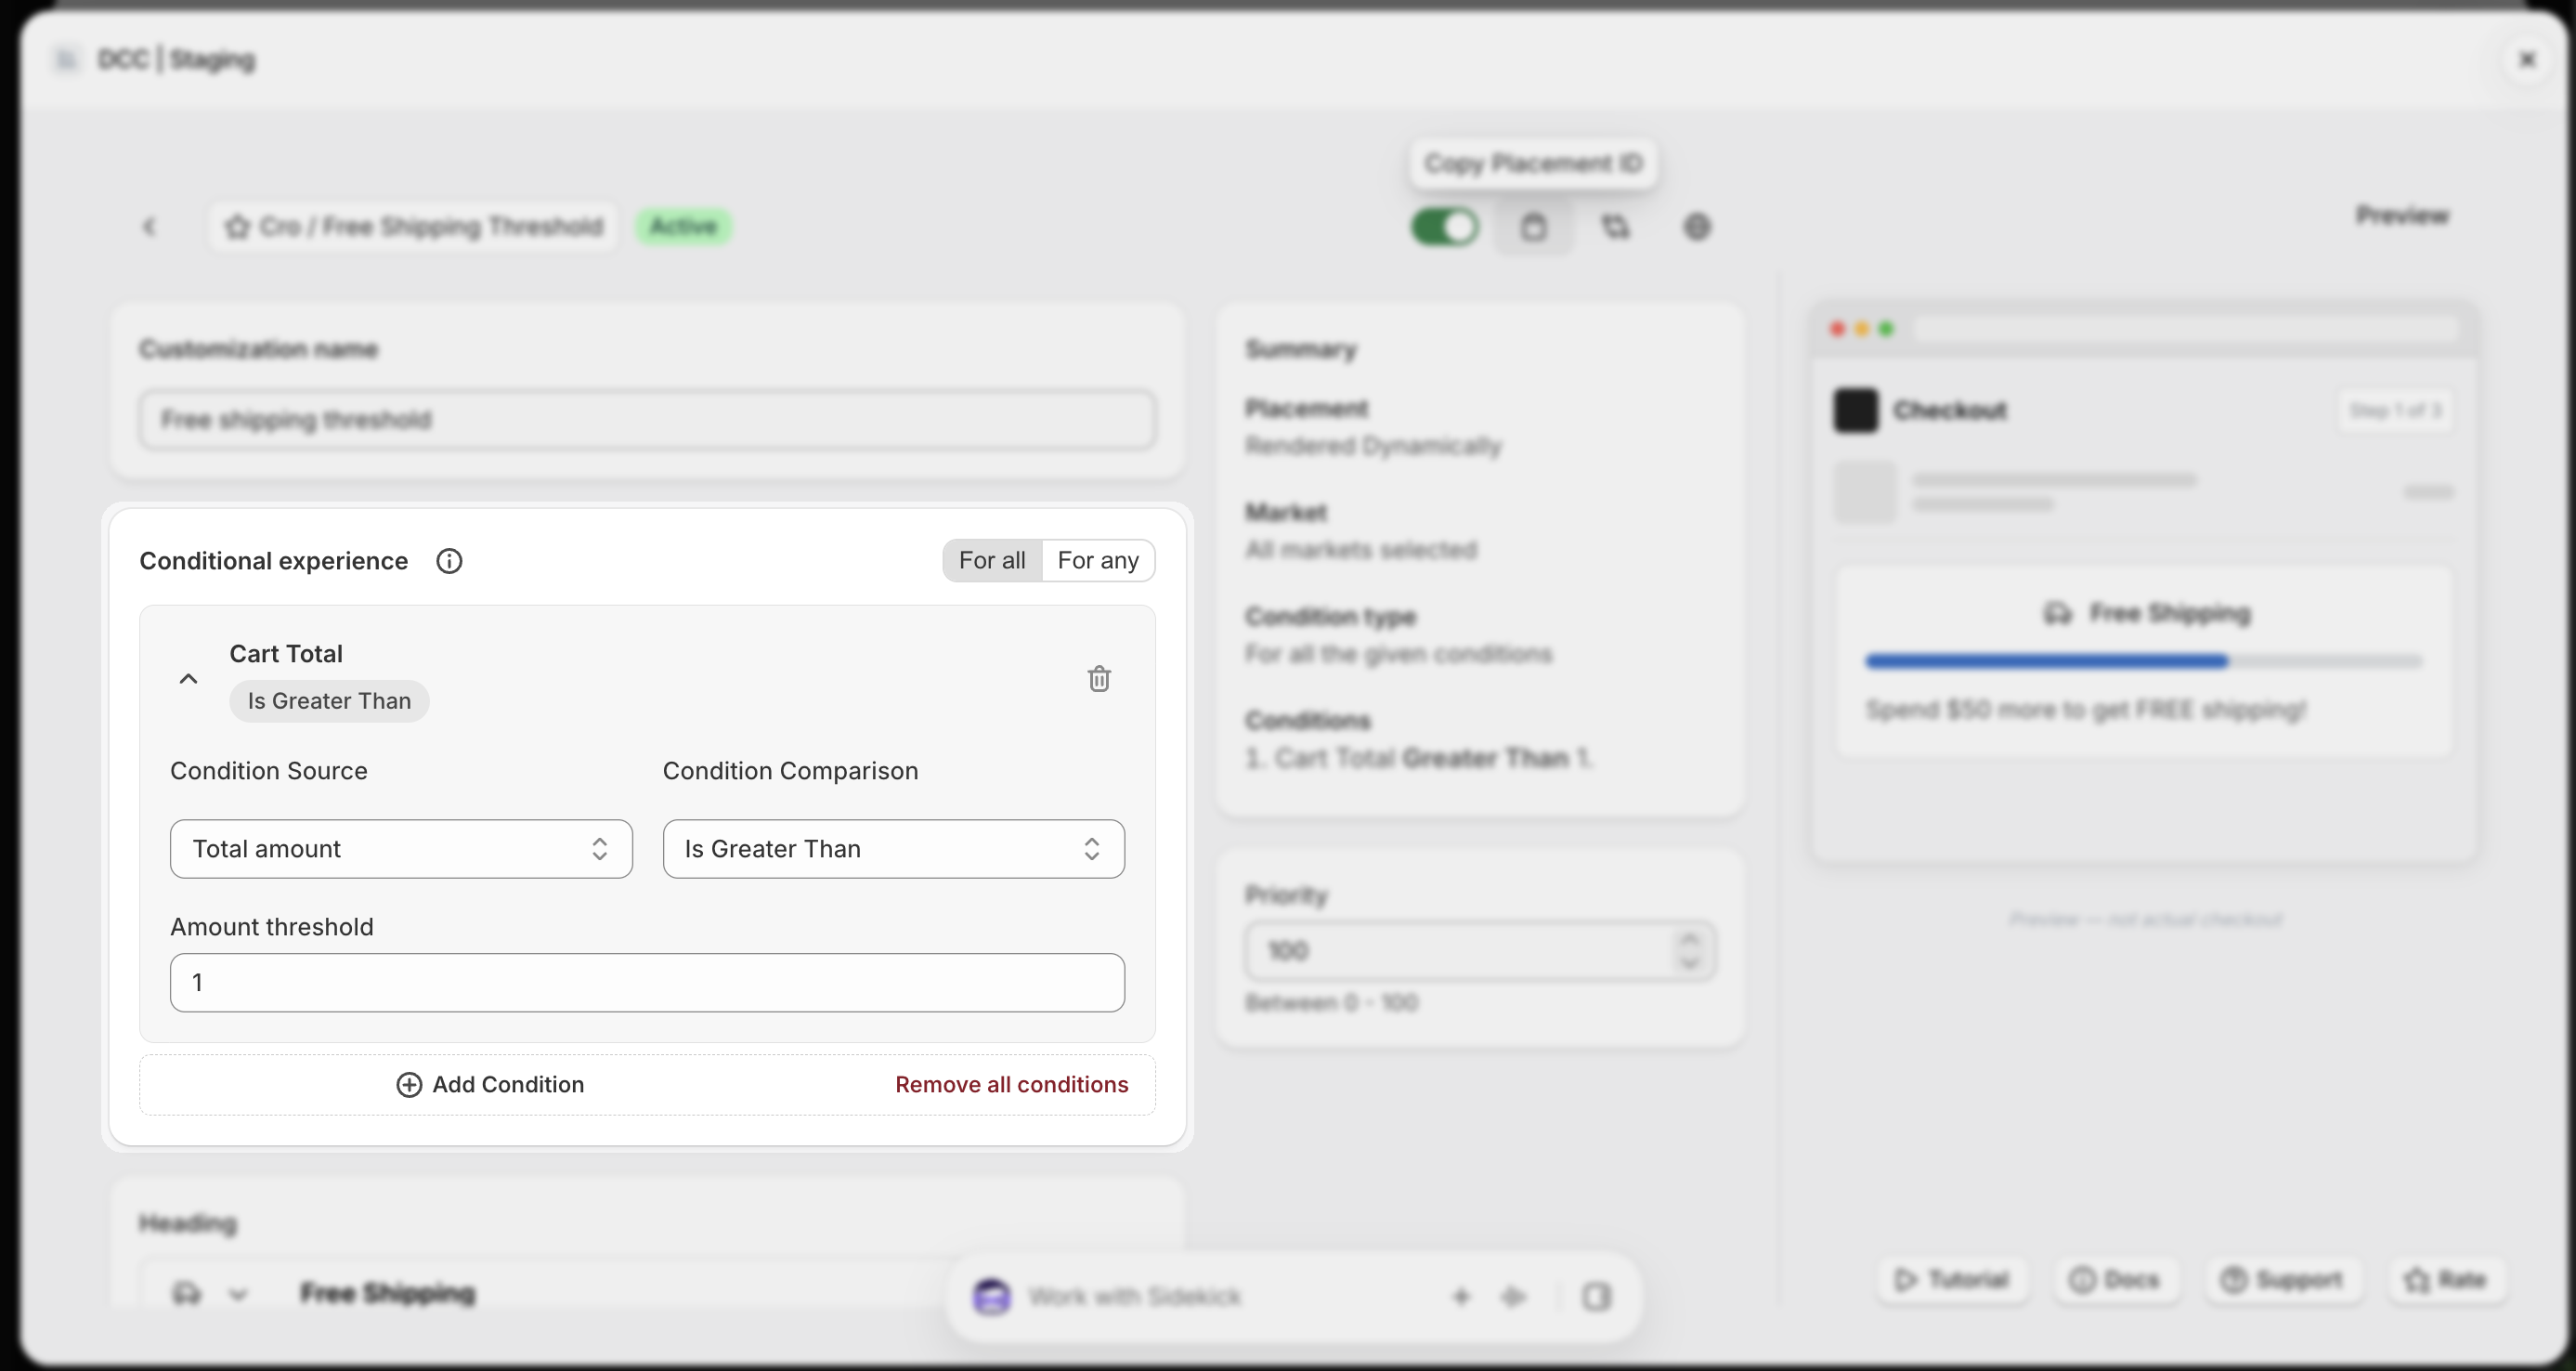Image resolution: width=2576 pixels, height=1371 pixels.
Task: Click the star icon before Cro / Free Shipping Threshold
Action: point(237,227)
